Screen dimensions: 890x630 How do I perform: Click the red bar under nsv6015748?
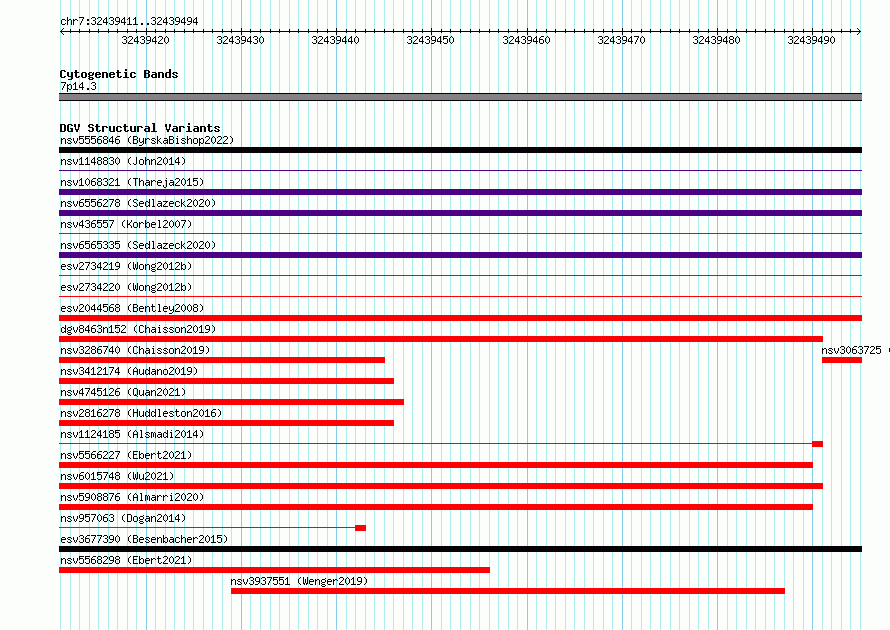441,486
